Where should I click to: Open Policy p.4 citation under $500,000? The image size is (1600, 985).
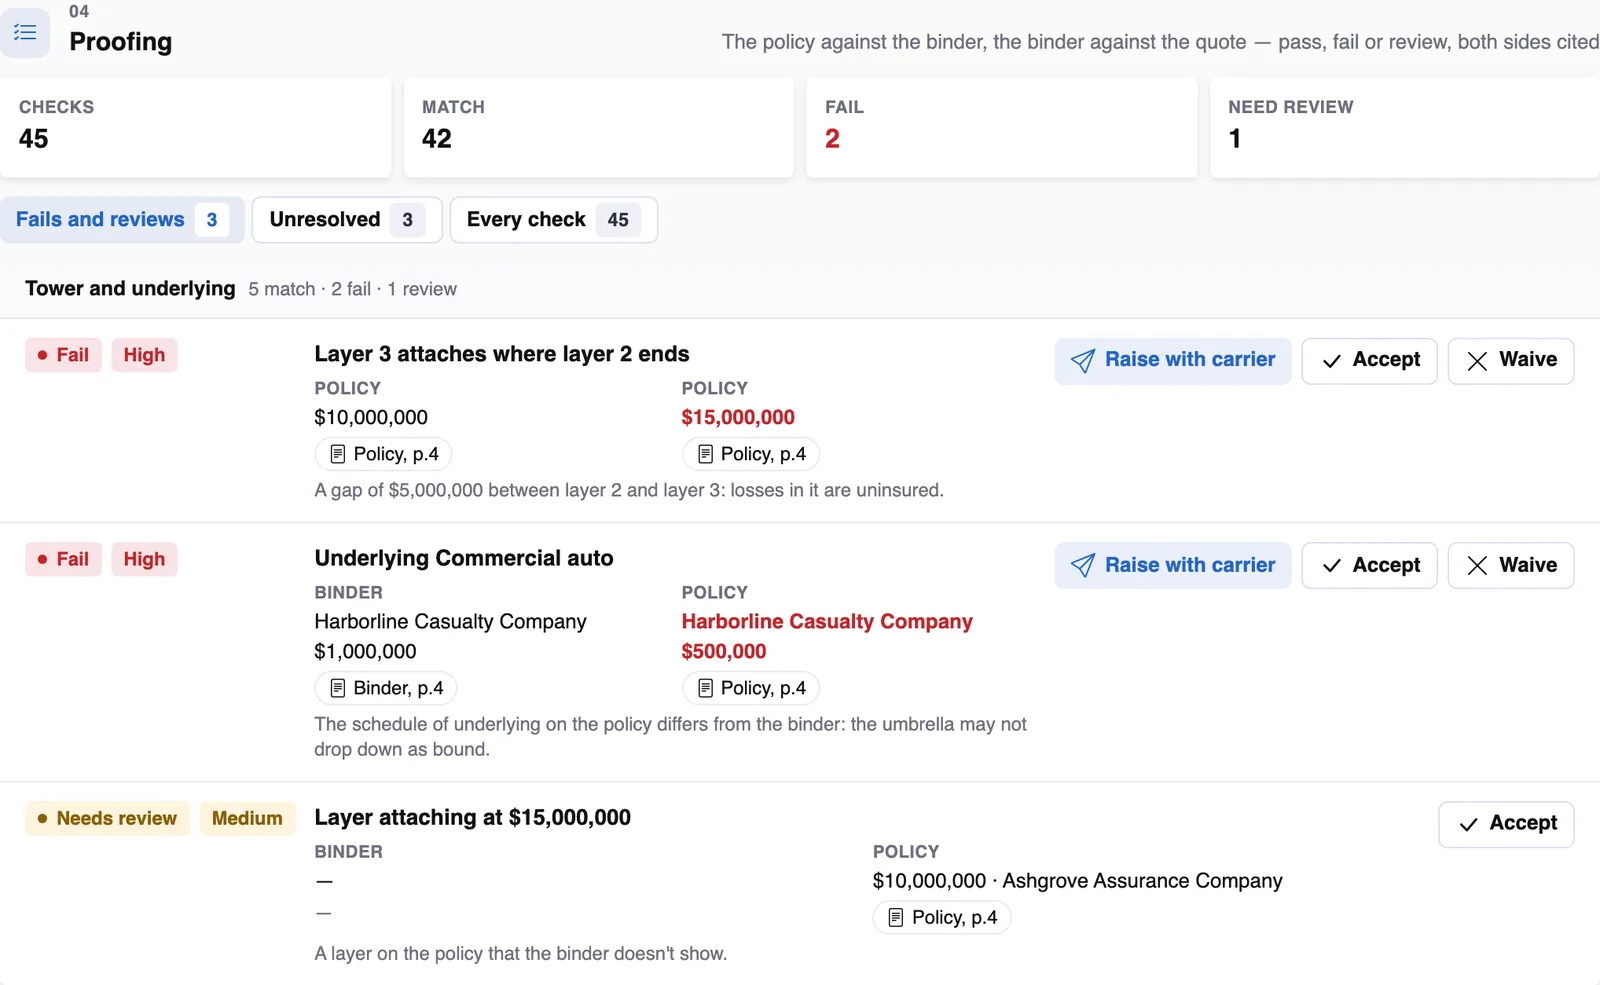(x=751, y=688)
